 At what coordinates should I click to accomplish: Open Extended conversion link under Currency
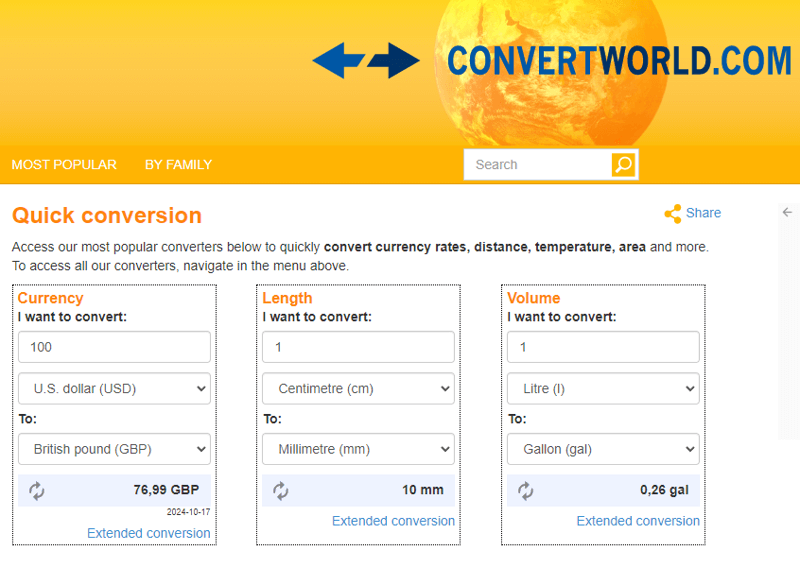coord(149,533)
